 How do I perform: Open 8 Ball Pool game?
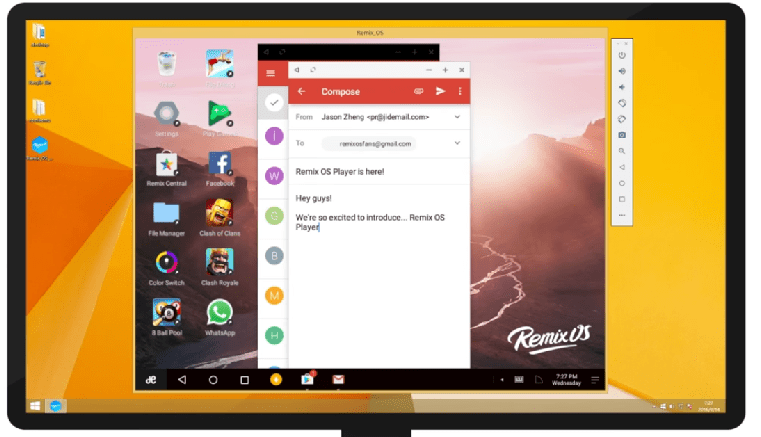[x=166, y=318]
